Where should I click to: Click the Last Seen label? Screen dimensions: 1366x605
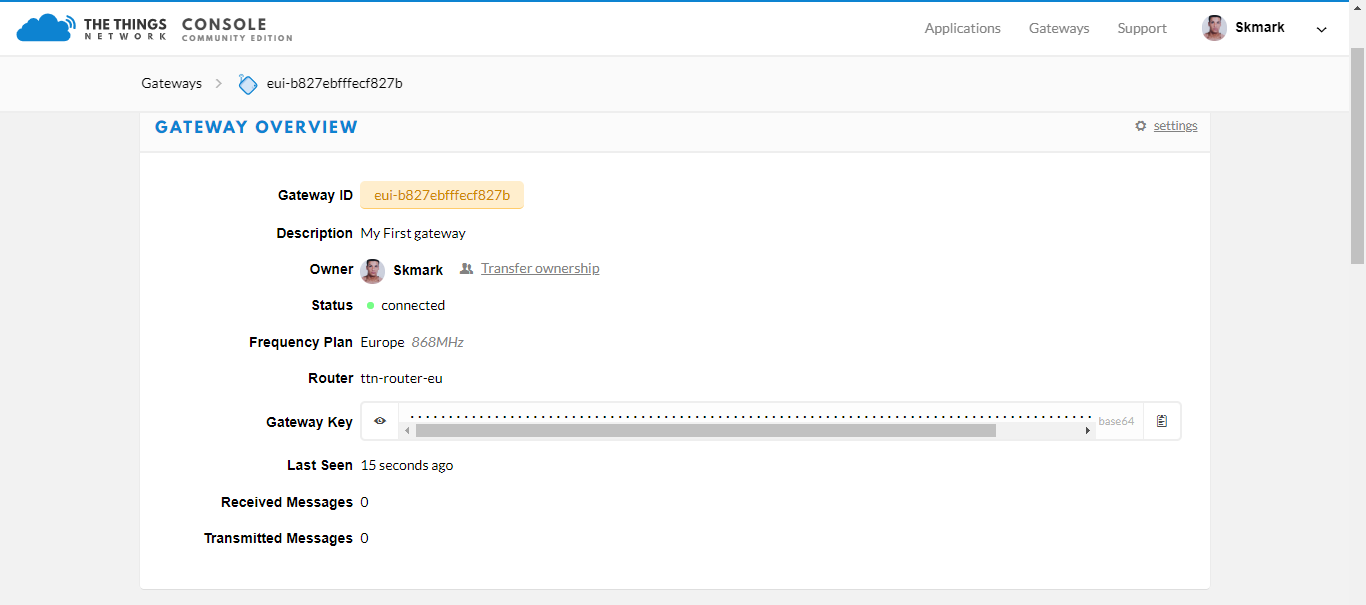click(320, 465)
